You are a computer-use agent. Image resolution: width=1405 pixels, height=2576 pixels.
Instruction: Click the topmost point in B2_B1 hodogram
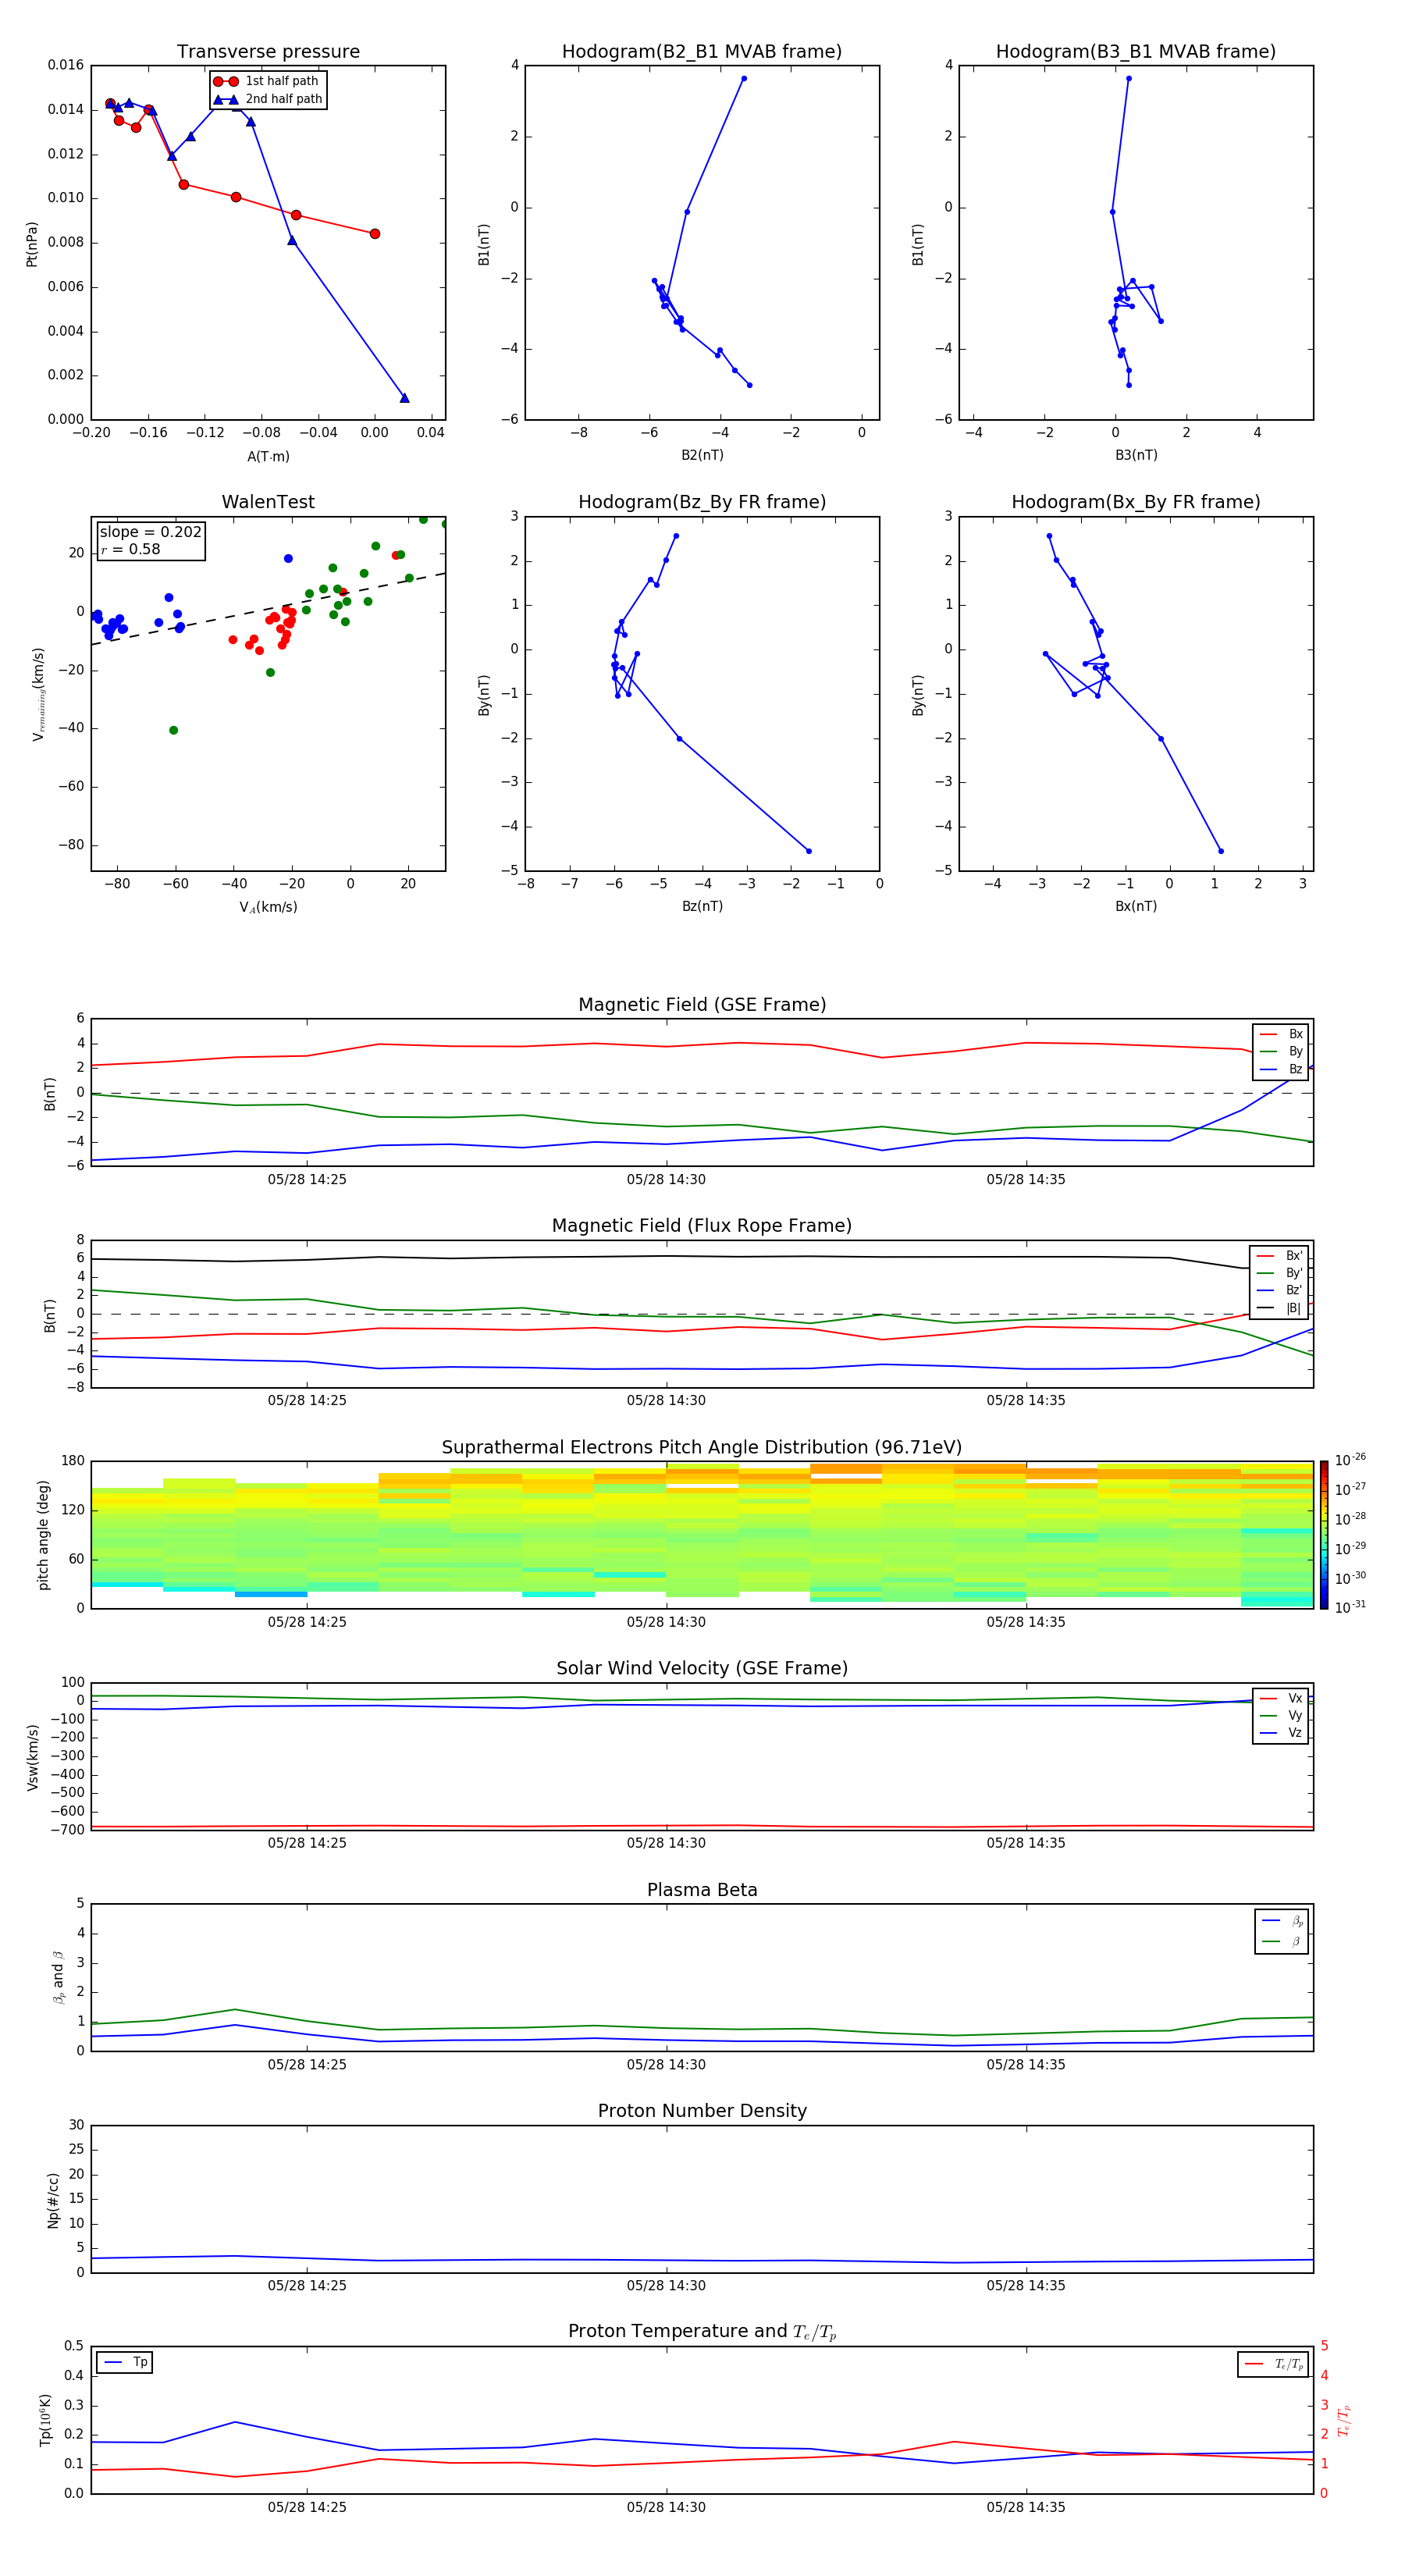743,78
